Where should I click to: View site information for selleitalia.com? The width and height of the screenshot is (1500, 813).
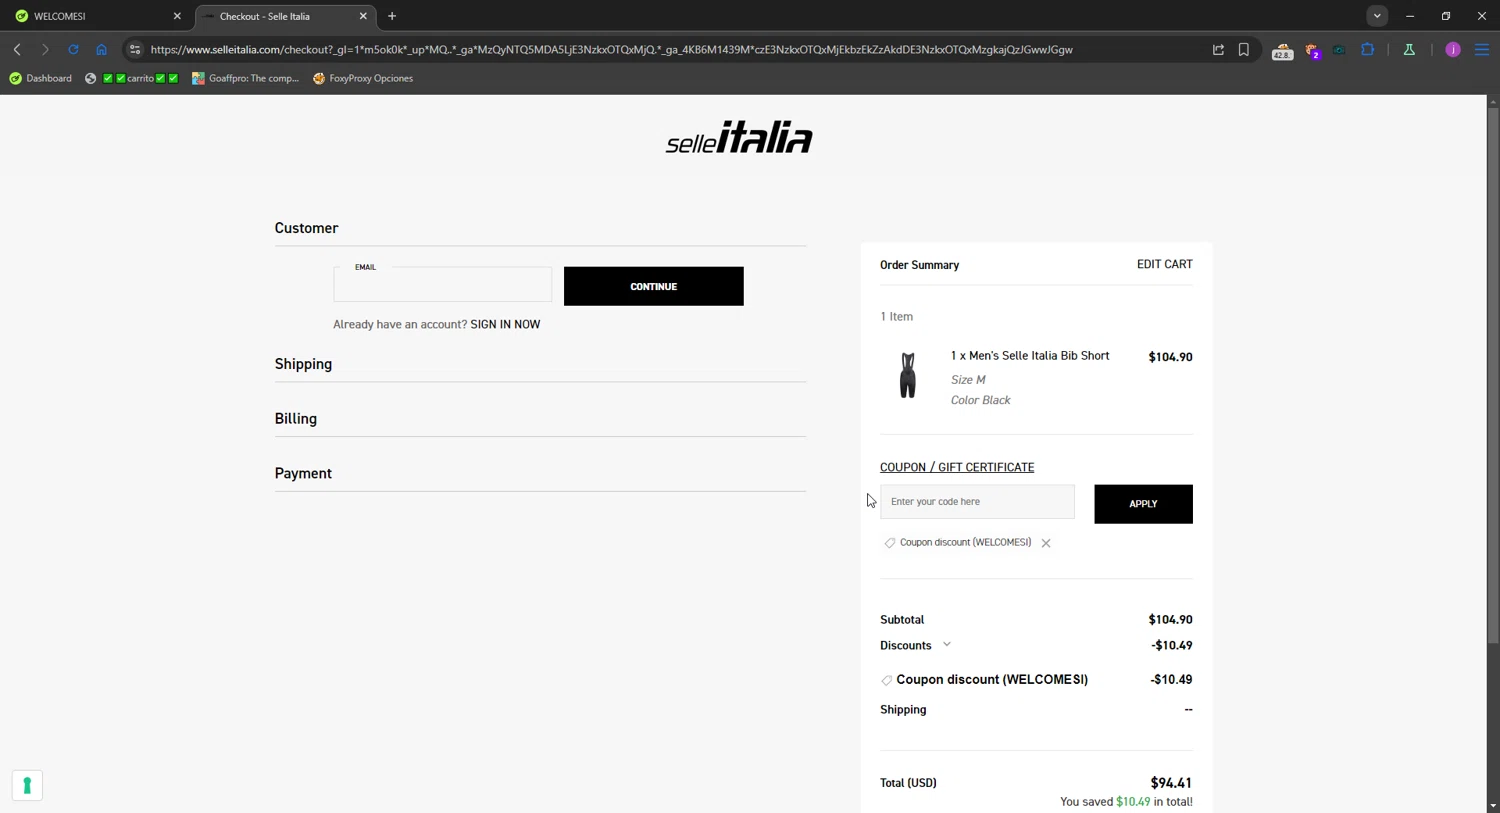(x=135, y=49)
